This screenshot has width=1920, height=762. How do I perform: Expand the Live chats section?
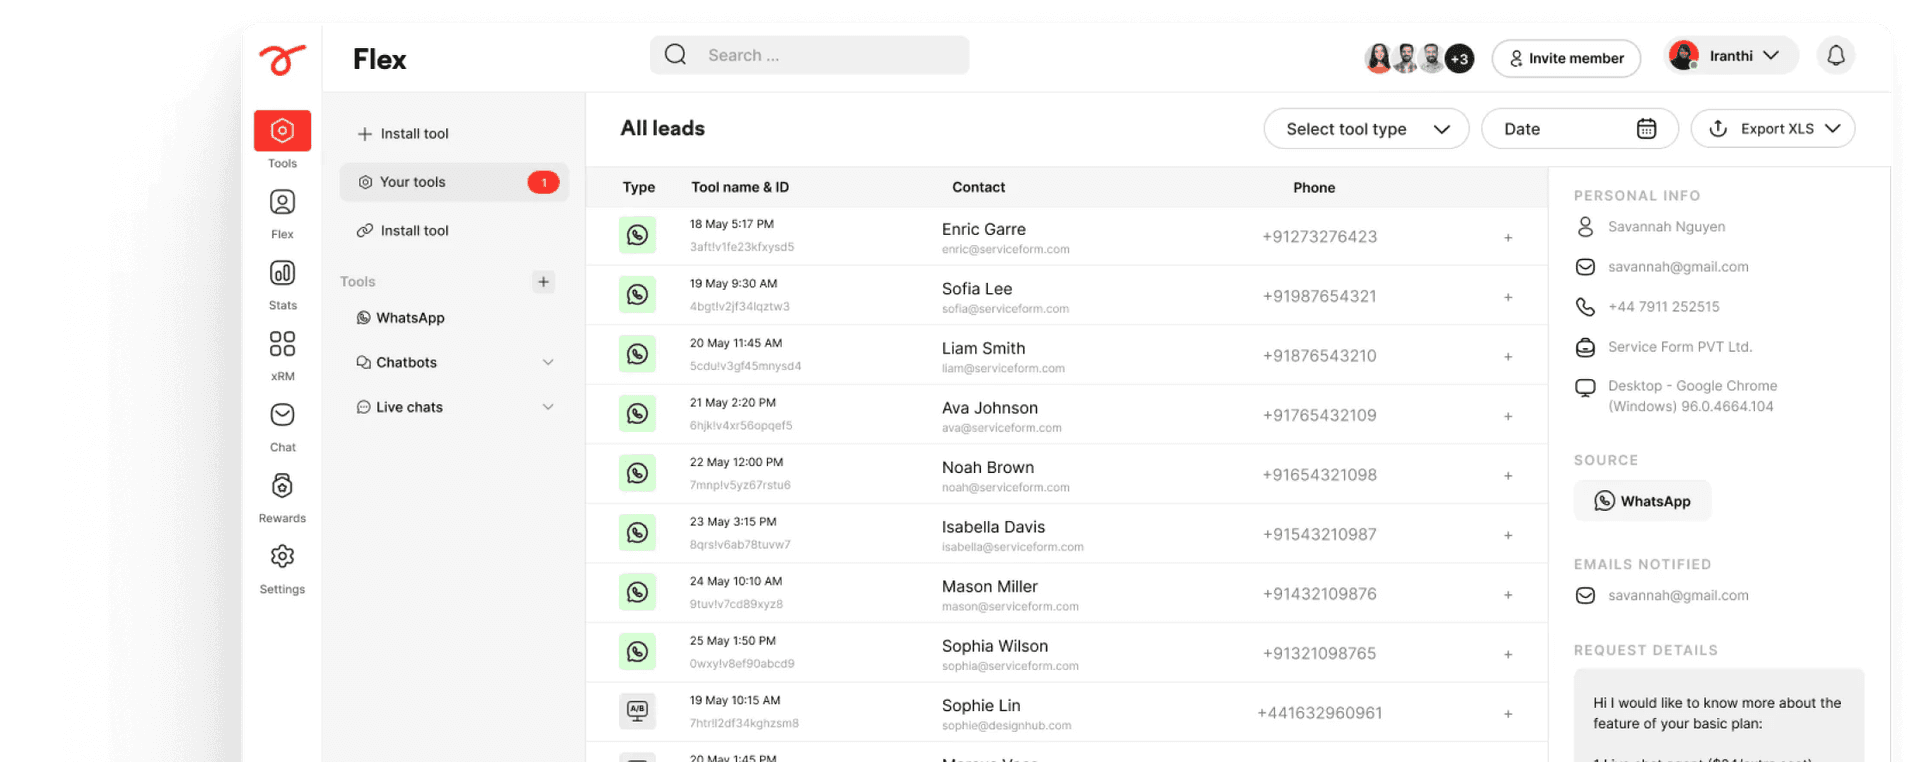(x=547, y=407)
